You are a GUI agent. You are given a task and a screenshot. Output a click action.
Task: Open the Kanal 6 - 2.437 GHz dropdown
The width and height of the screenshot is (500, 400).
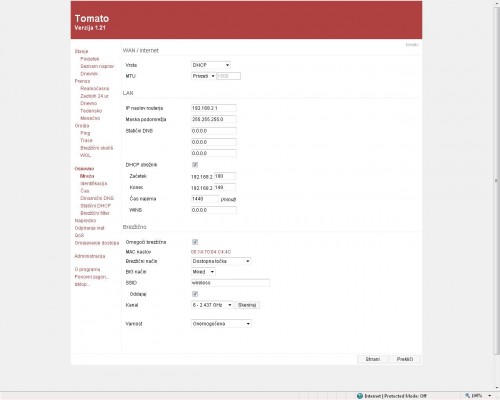click(x=212, y=305)
